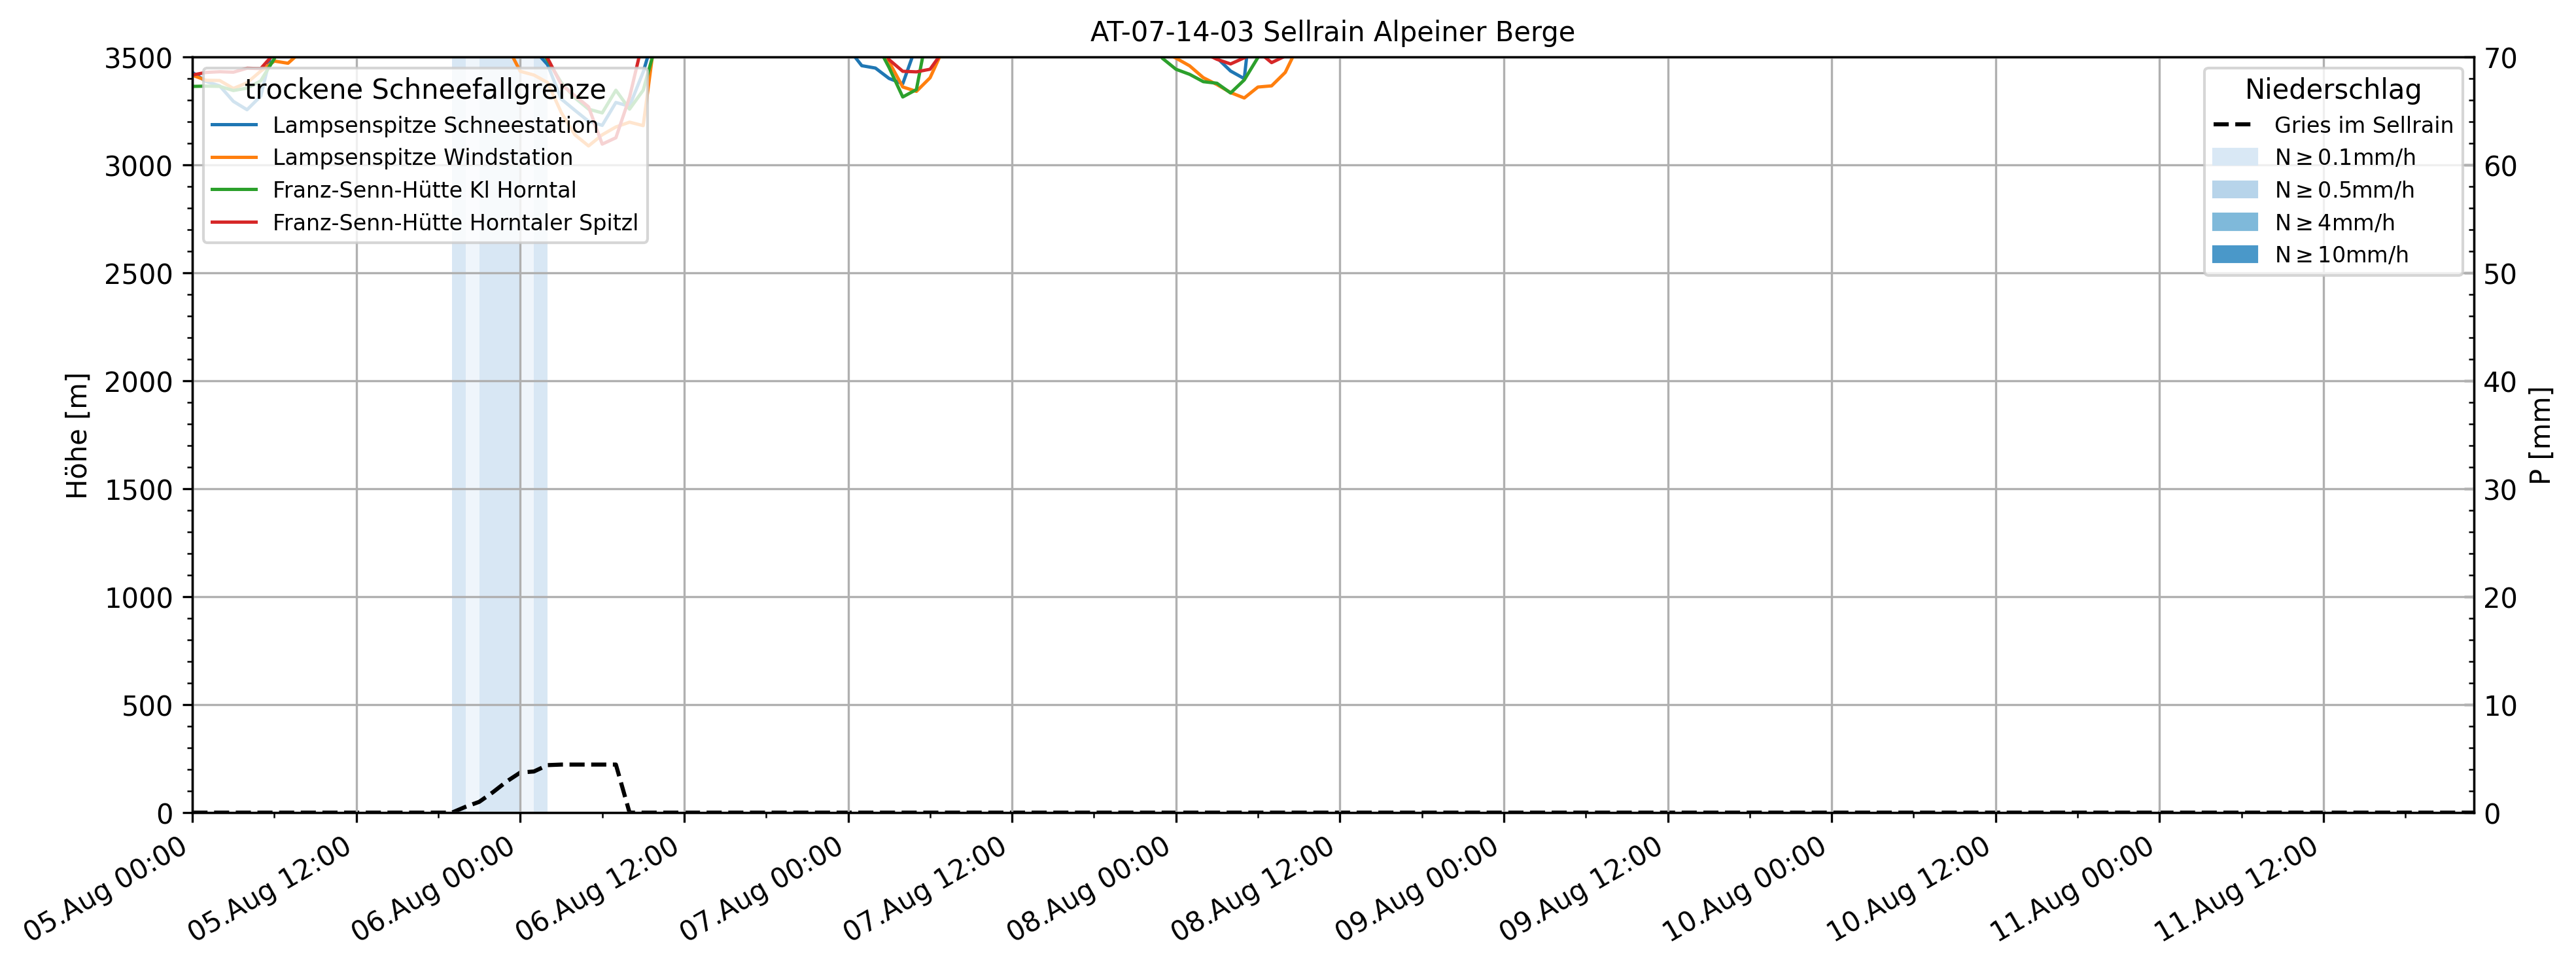Click the Höhe [m] axis label

pos(77,435)
